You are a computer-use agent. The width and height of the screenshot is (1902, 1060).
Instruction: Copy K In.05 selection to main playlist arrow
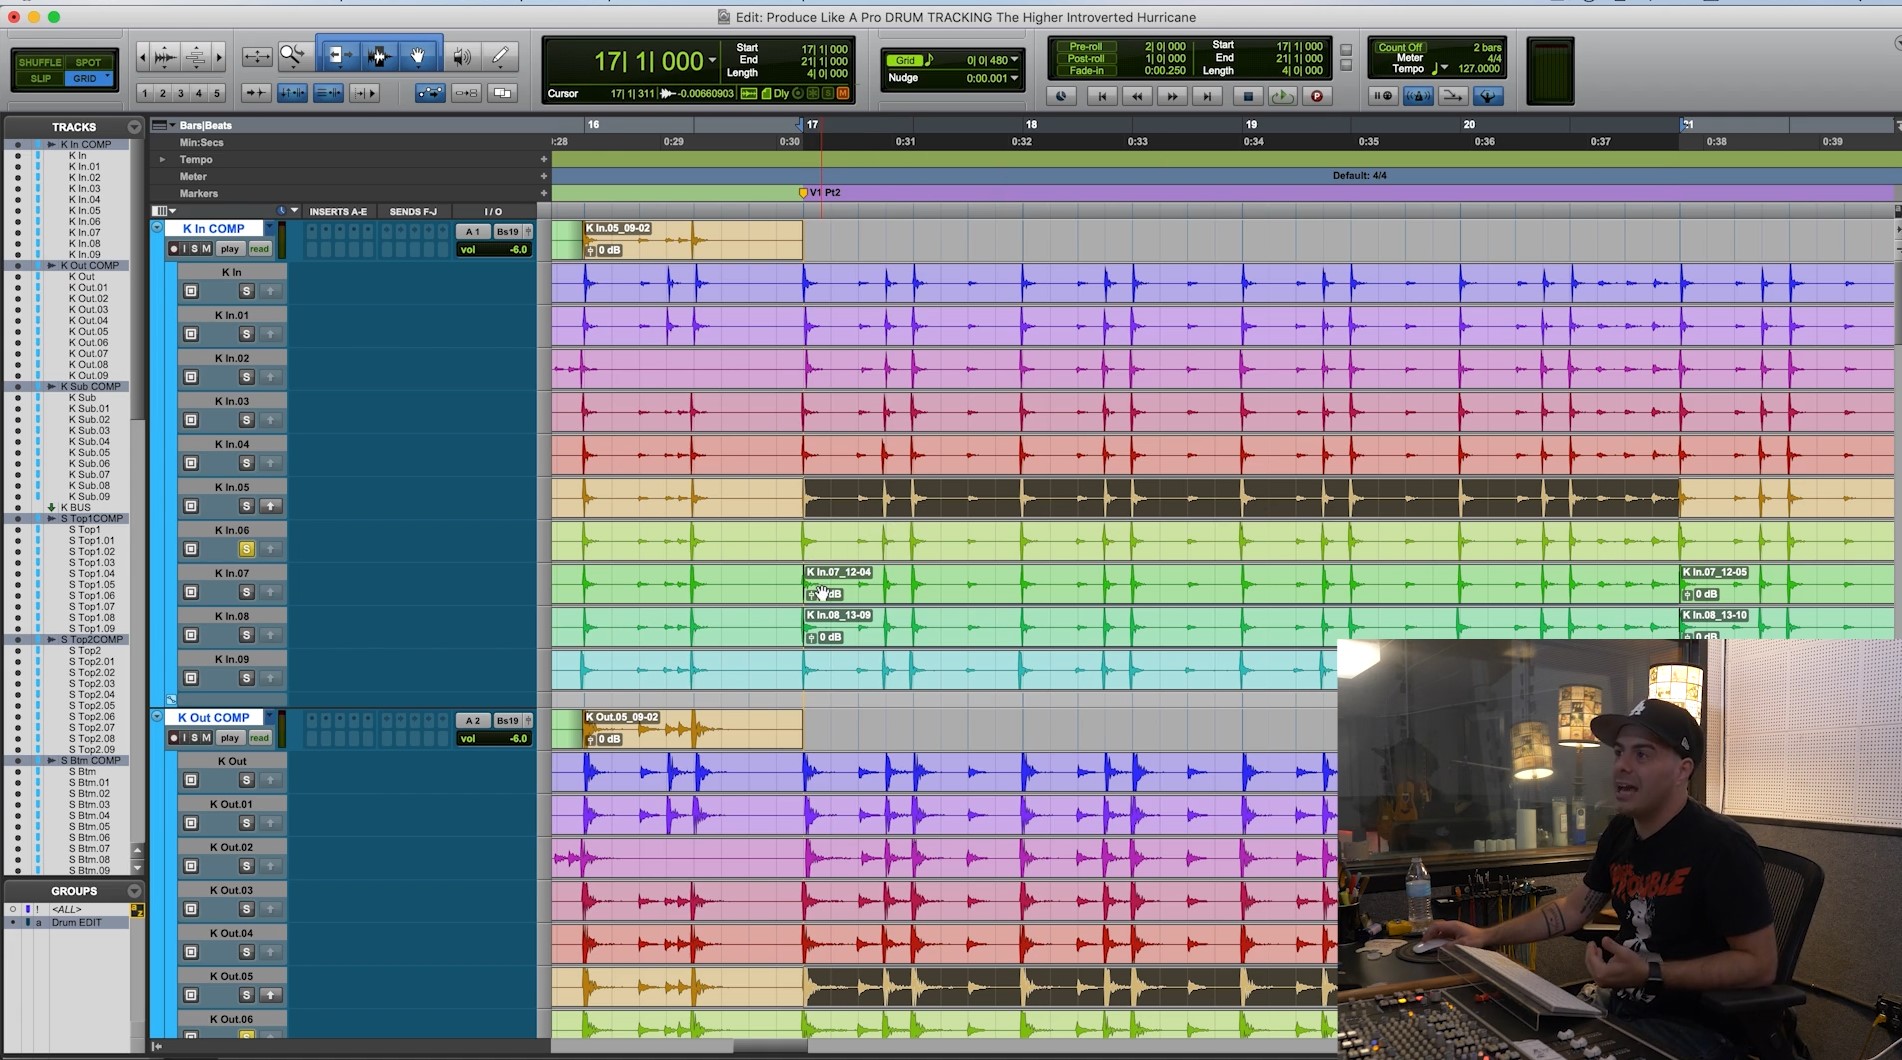pos(270,506)
